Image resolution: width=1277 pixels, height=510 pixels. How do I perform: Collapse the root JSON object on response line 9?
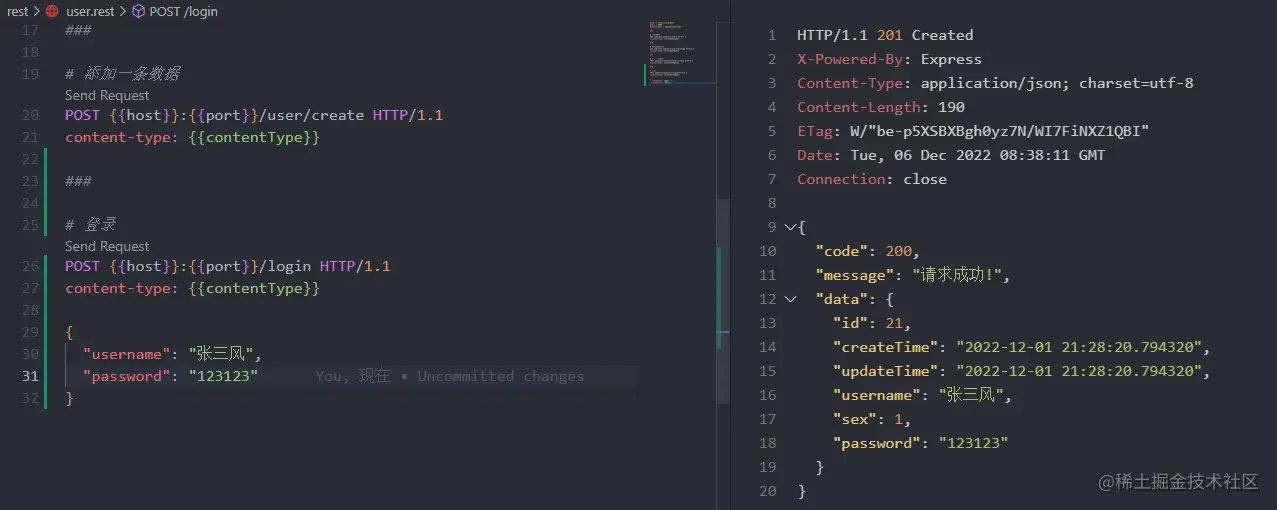pyautogui.click(x=790, y=227)
